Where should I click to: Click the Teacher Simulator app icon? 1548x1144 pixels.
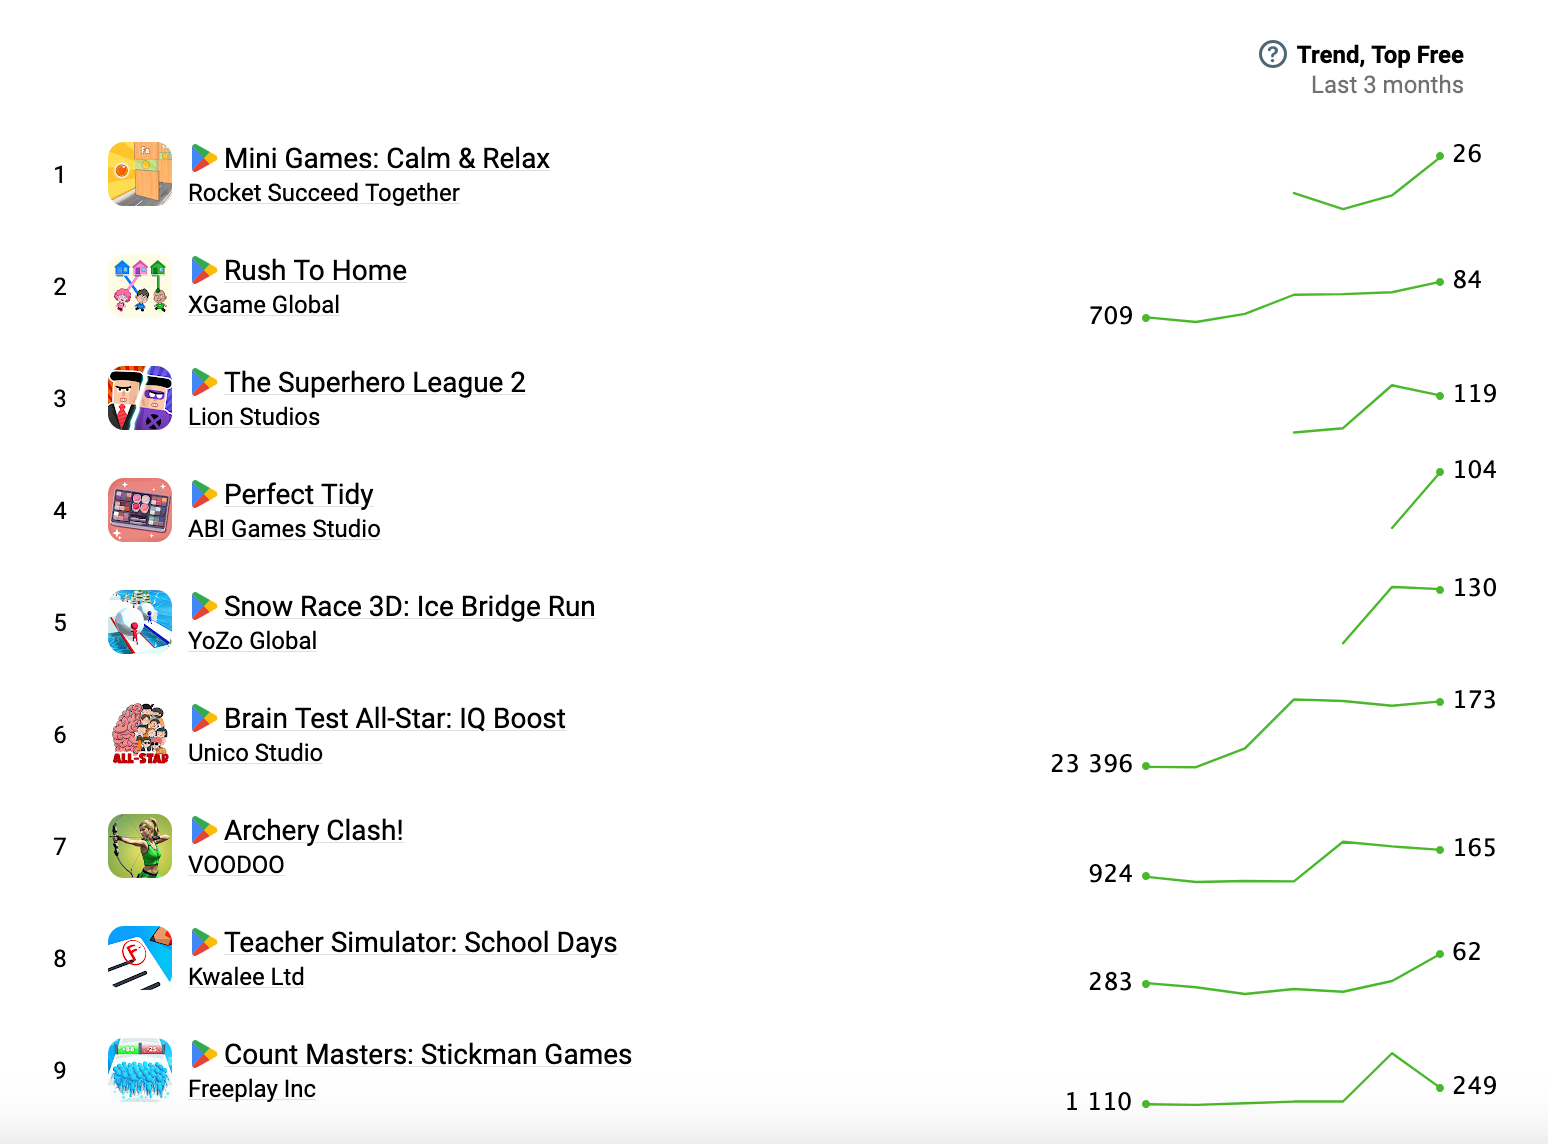click(140, 958)
